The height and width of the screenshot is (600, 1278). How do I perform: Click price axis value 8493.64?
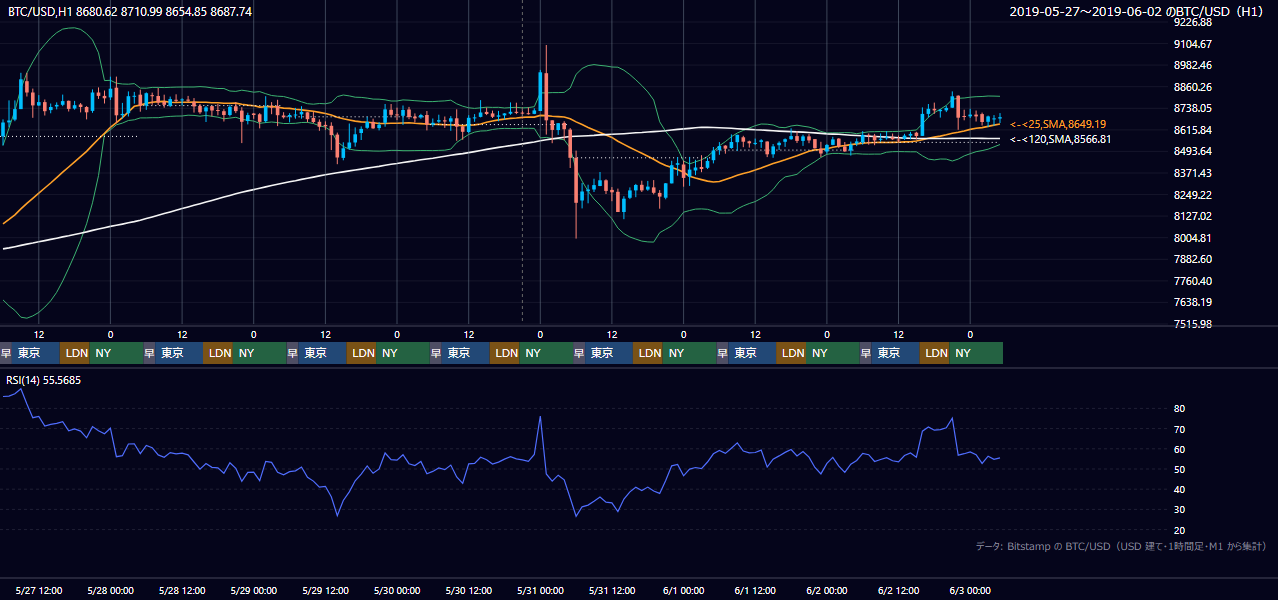click(x=1193, y=151)
